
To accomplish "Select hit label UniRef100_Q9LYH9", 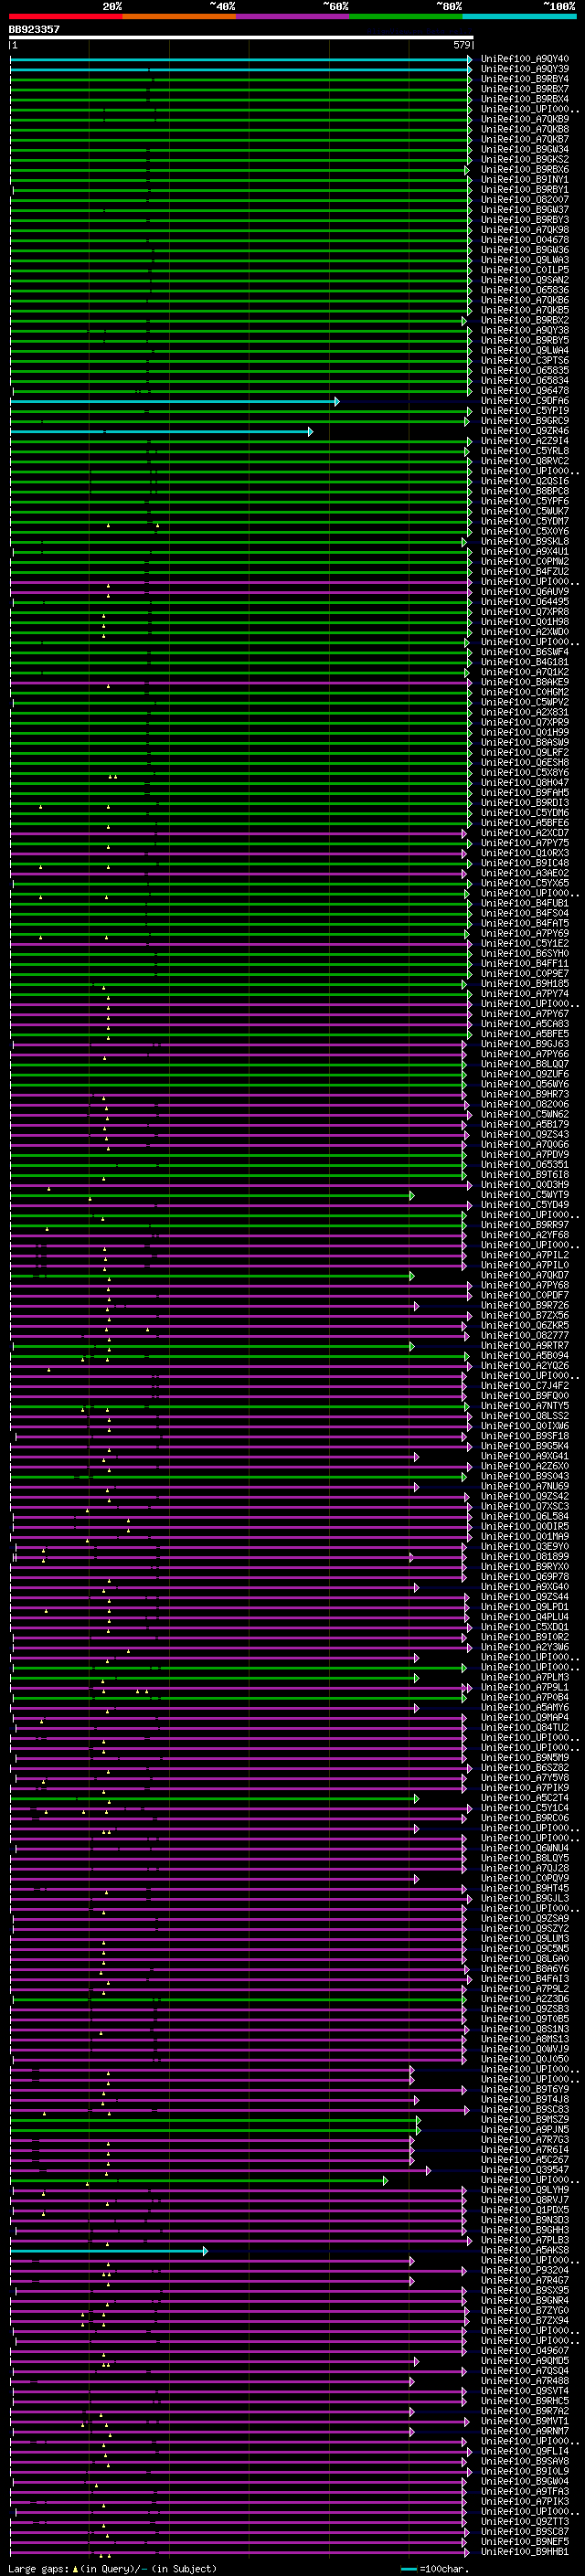I will (524, 2190).
